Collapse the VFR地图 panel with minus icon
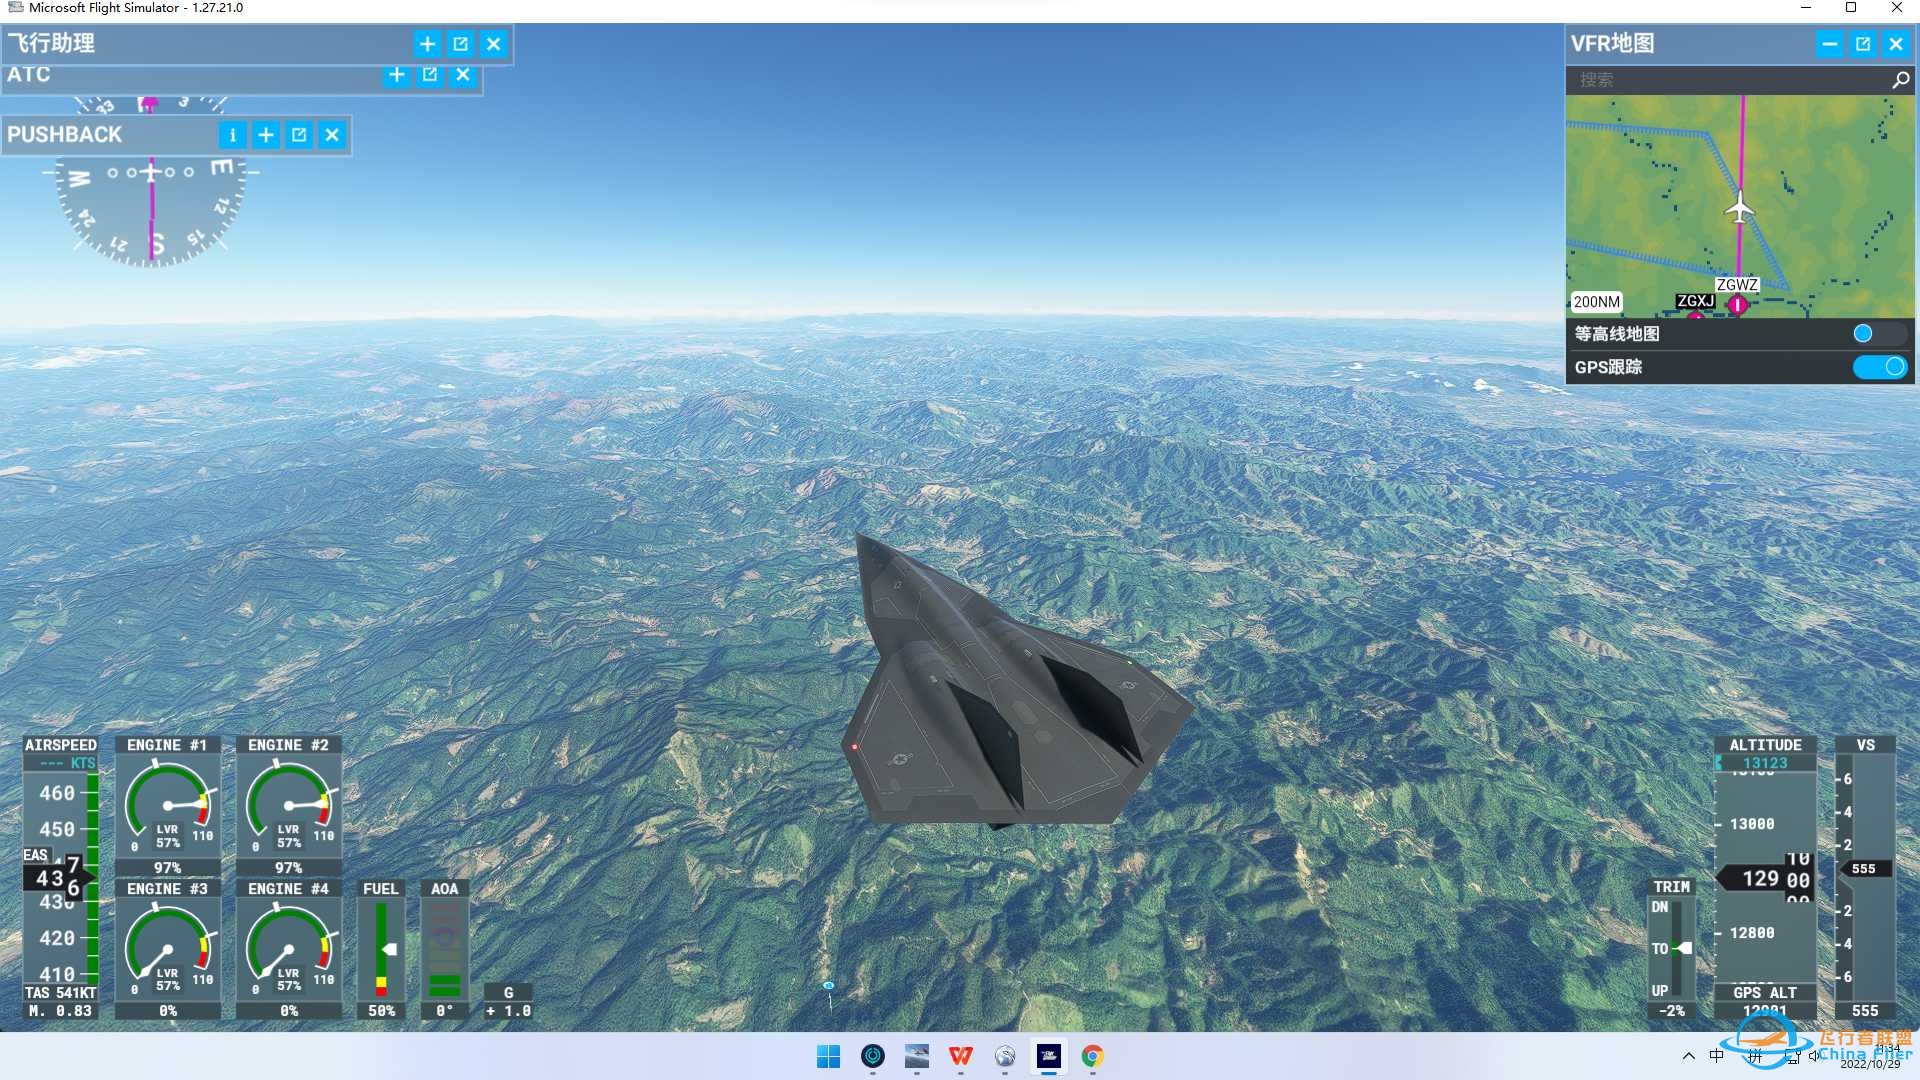Viewport: 1920px width, 1080px height. [1829, 44]
